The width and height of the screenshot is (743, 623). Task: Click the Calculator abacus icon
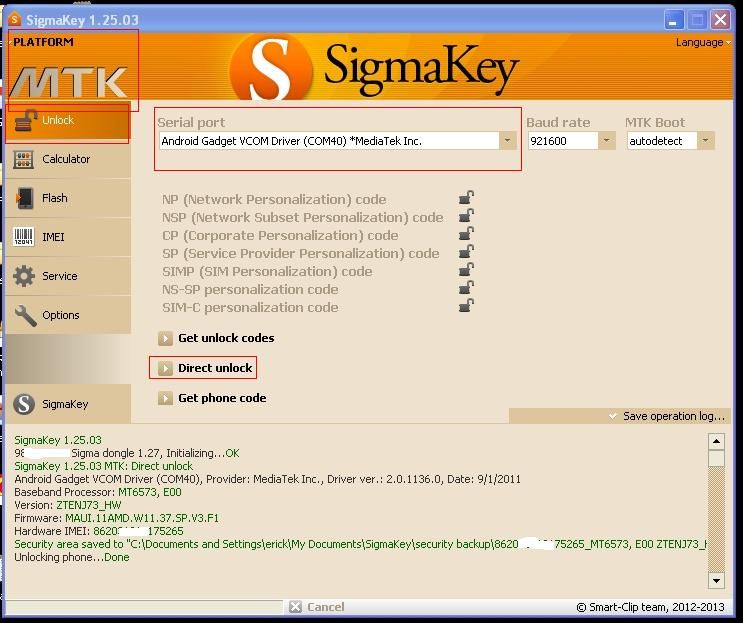click(23, 160)
